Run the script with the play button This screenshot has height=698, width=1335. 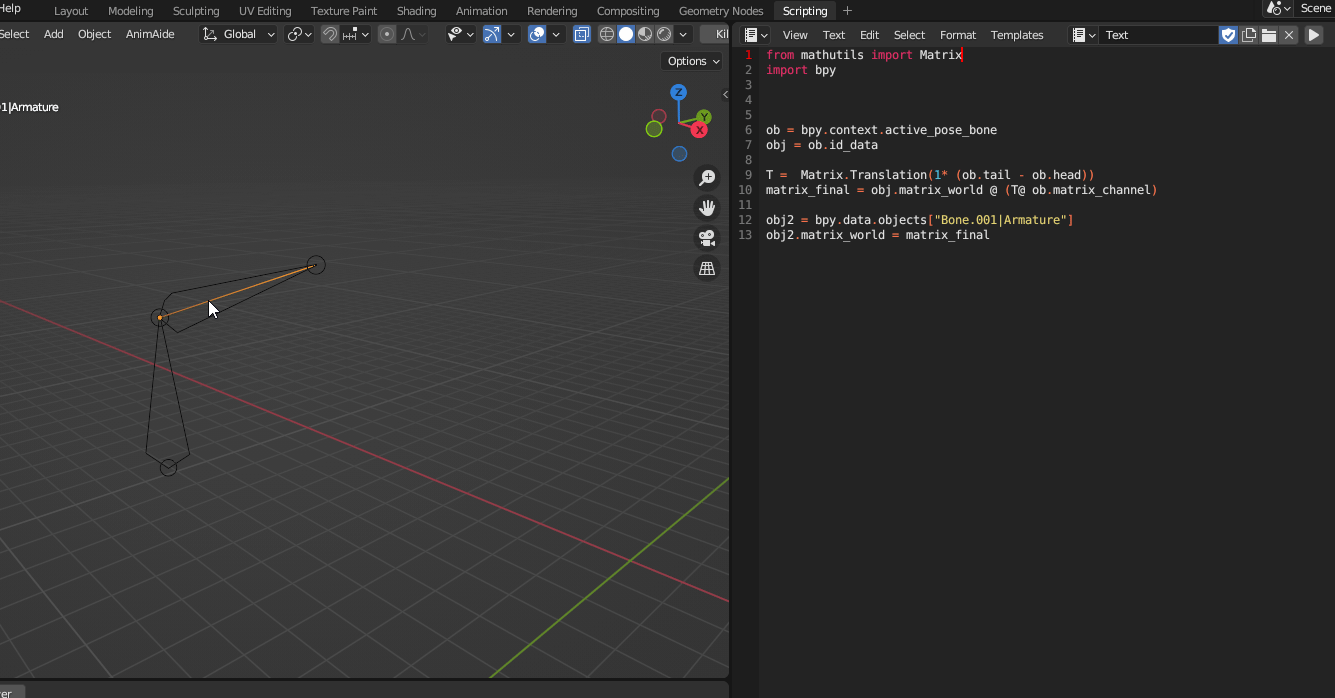(1313, 34)
